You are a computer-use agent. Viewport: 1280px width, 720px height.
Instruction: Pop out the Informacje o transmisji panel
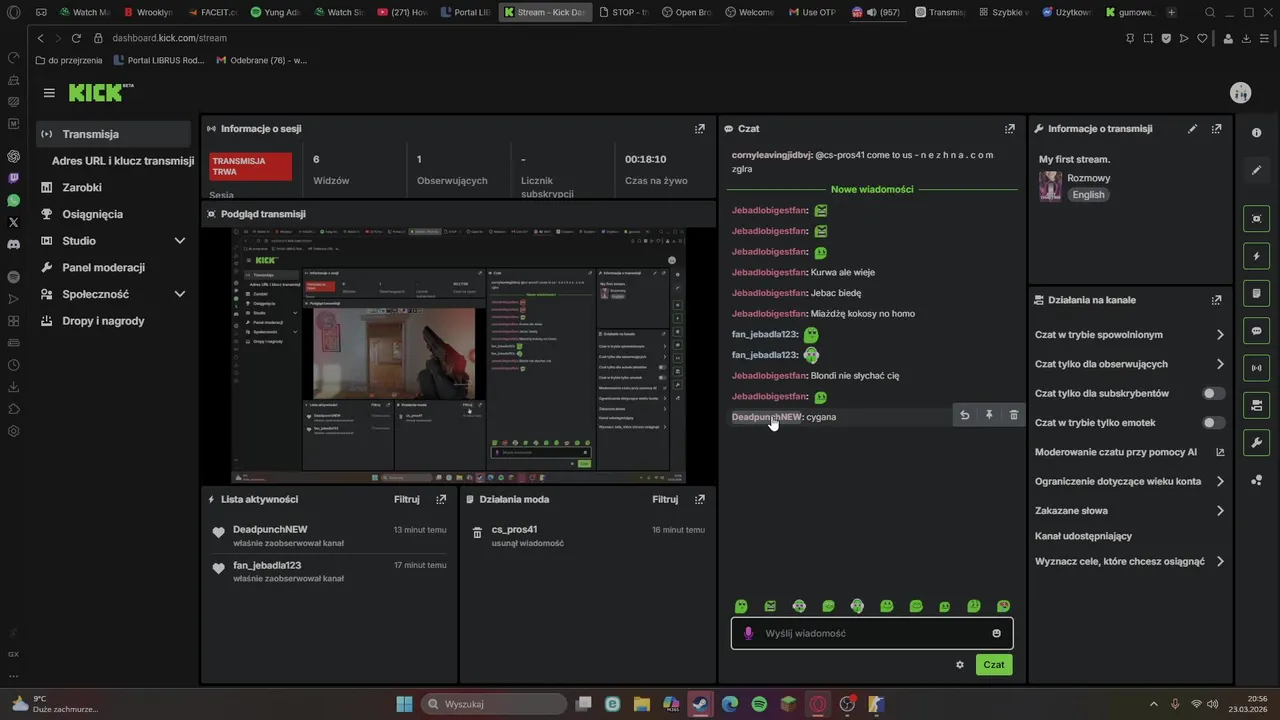(1217, 129)
